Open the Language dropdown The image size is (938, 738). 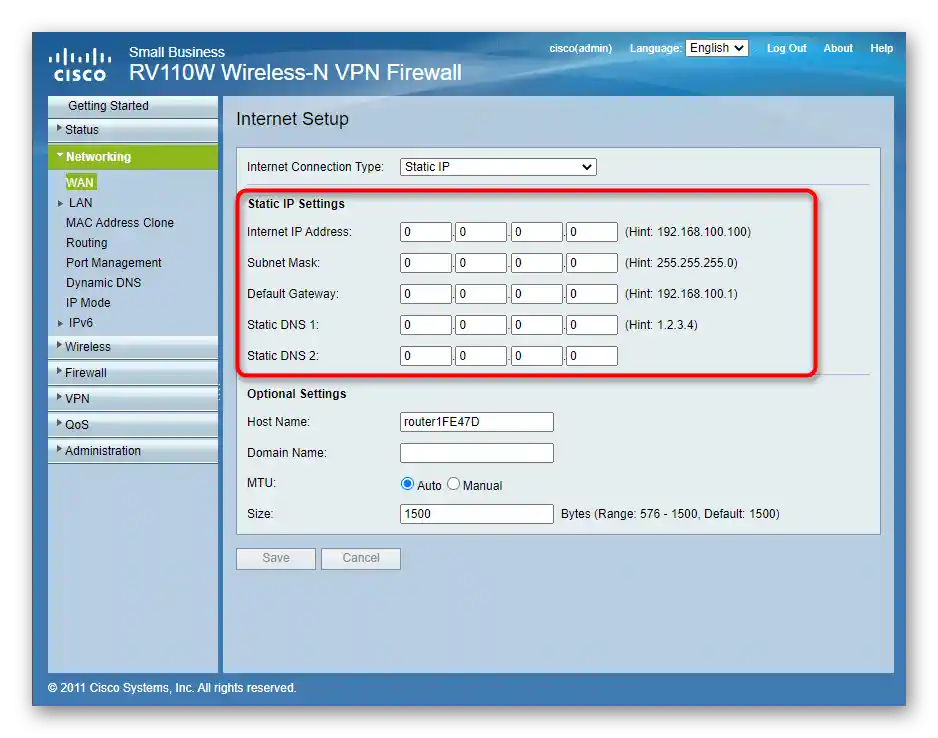coord(717,48)
